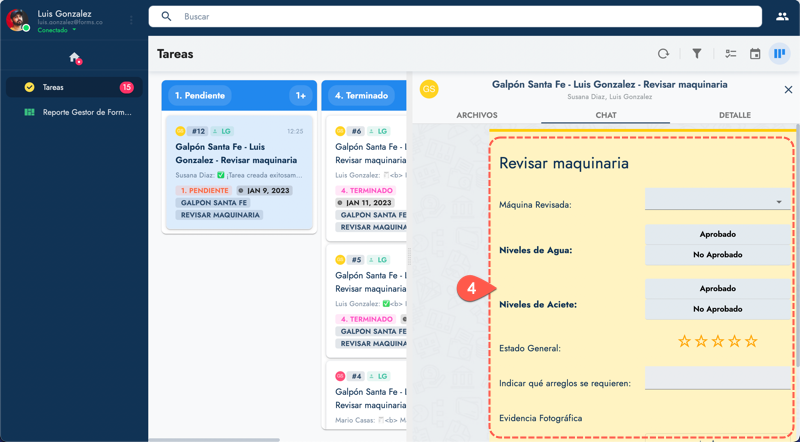The height and width of the screenshot is (442, 800).
Task: Click the 4. TERMINADO tag on card #6
Action: point(365,190)
